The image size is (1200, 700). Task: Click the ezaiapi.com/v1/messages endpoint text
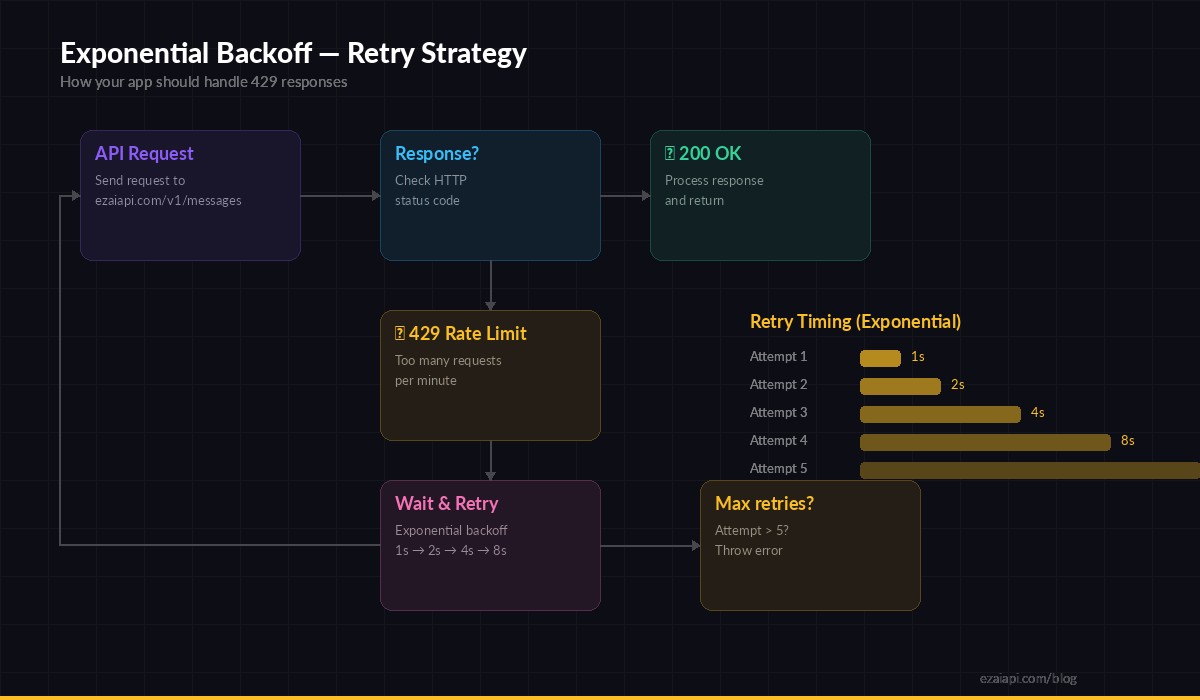coord(168,200)
